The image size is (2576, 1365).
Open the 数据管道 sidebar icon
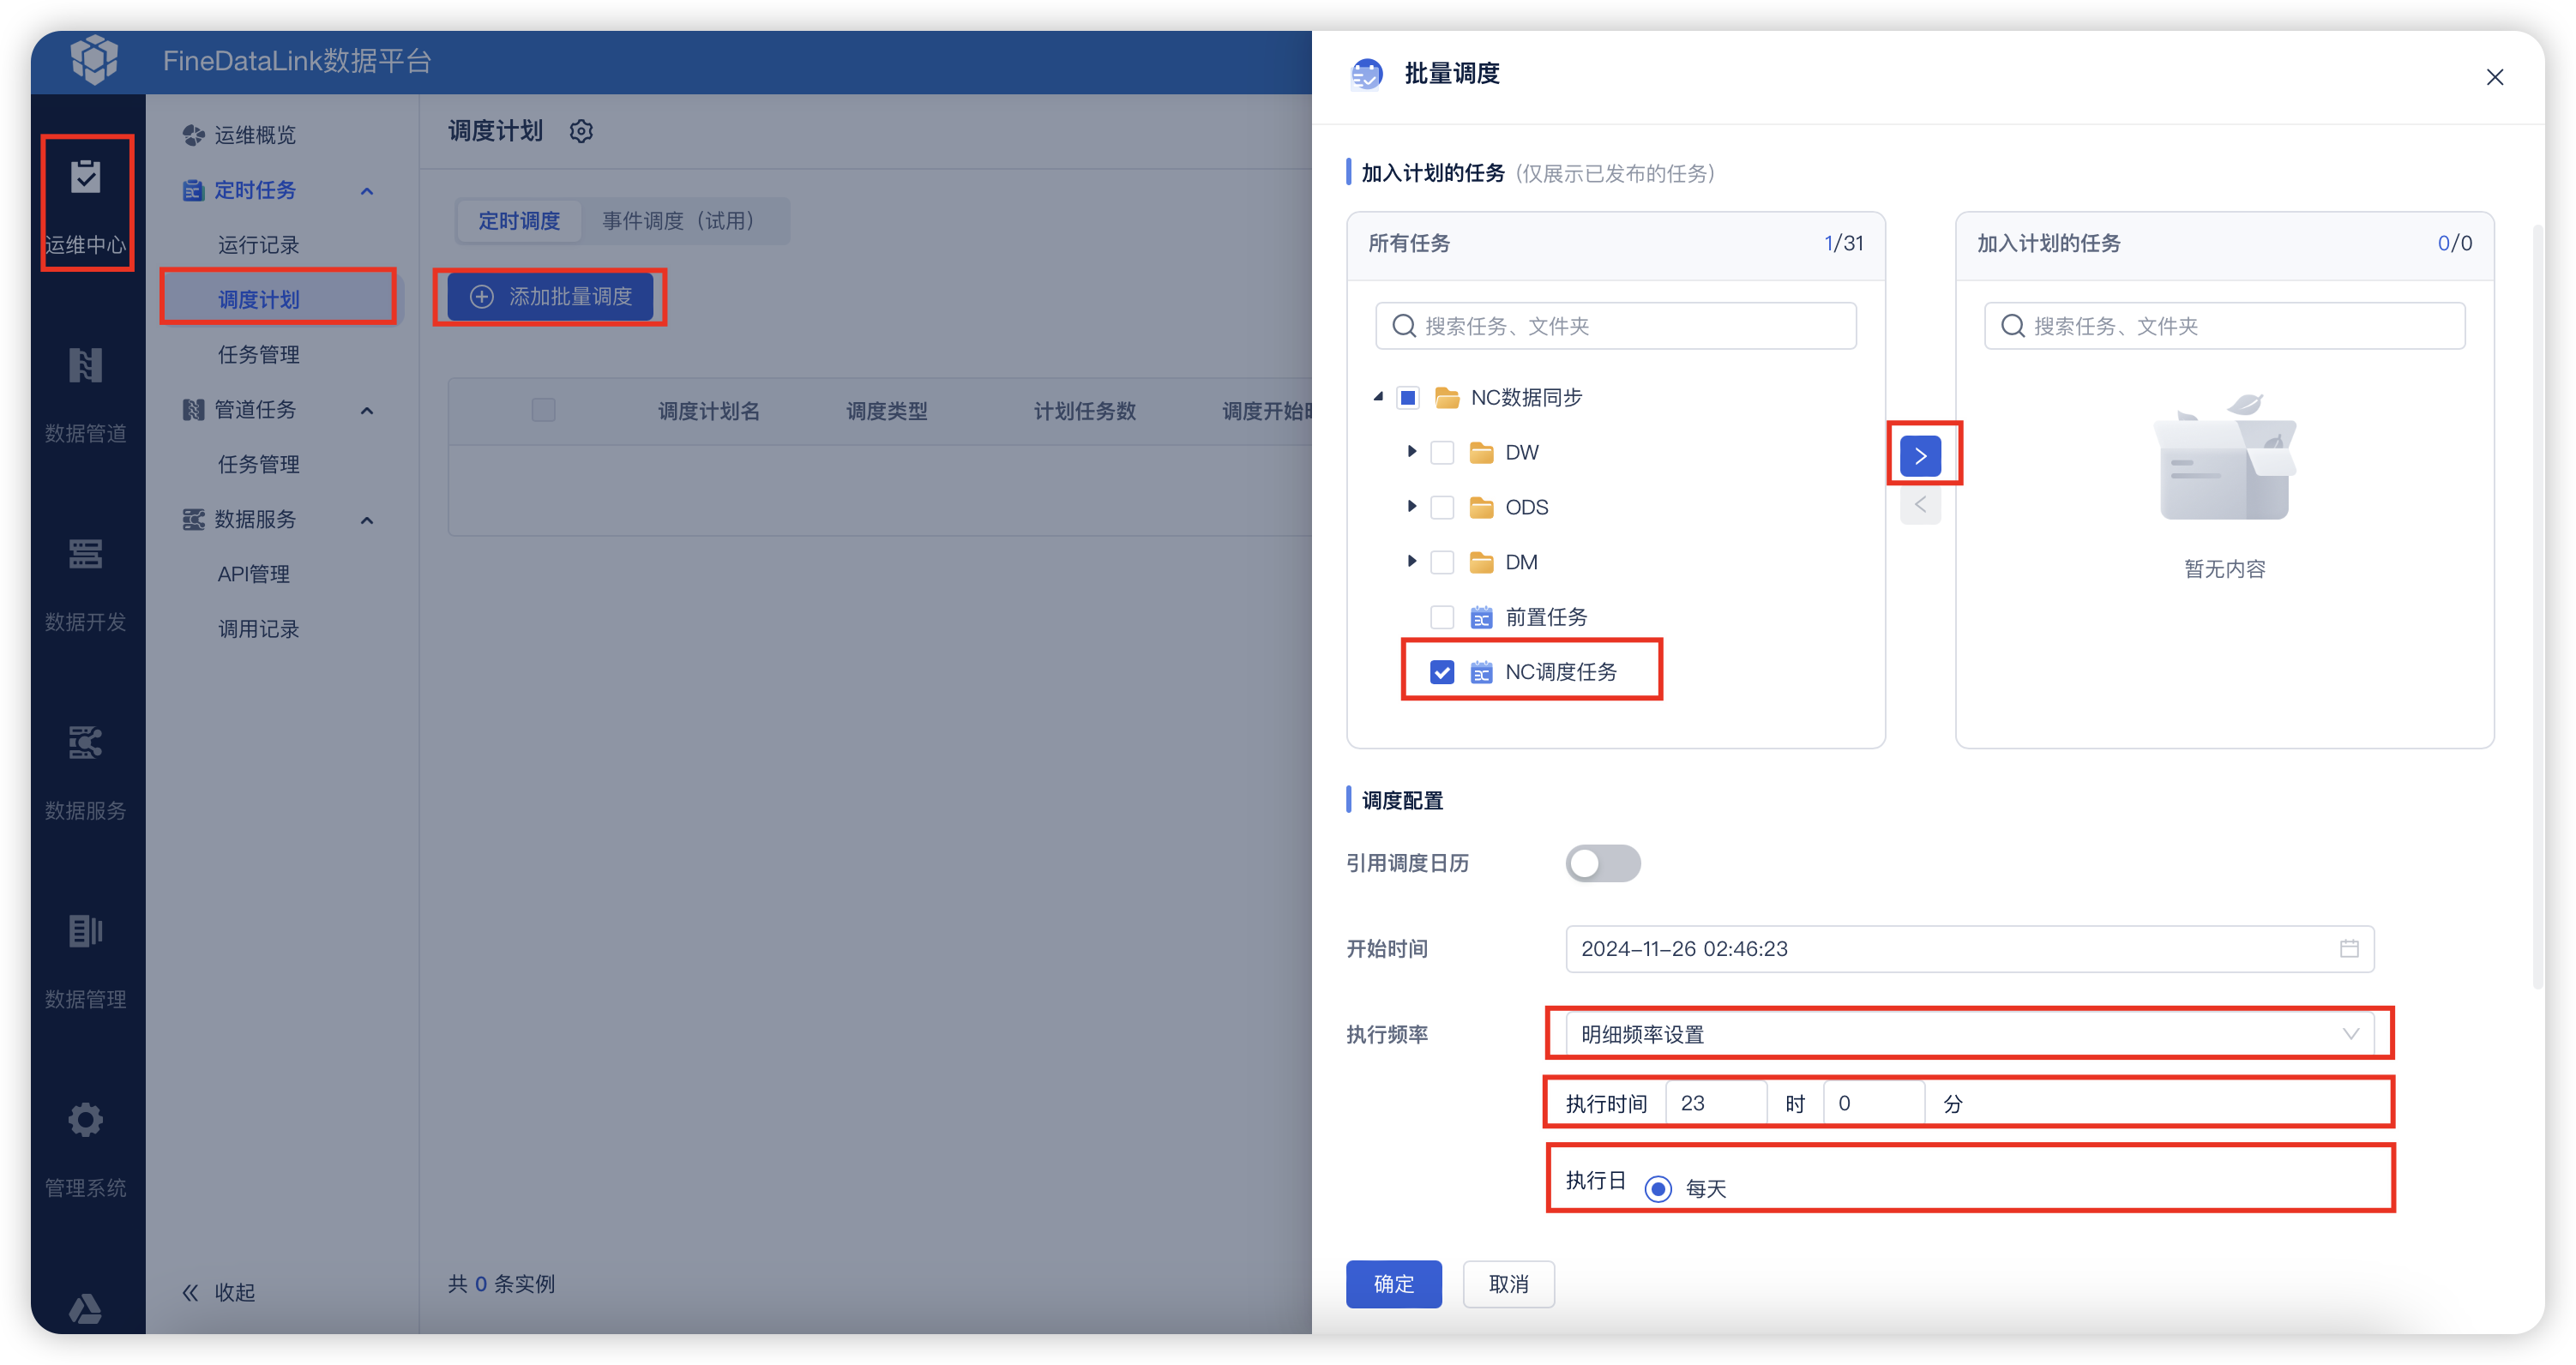[86, 366]
